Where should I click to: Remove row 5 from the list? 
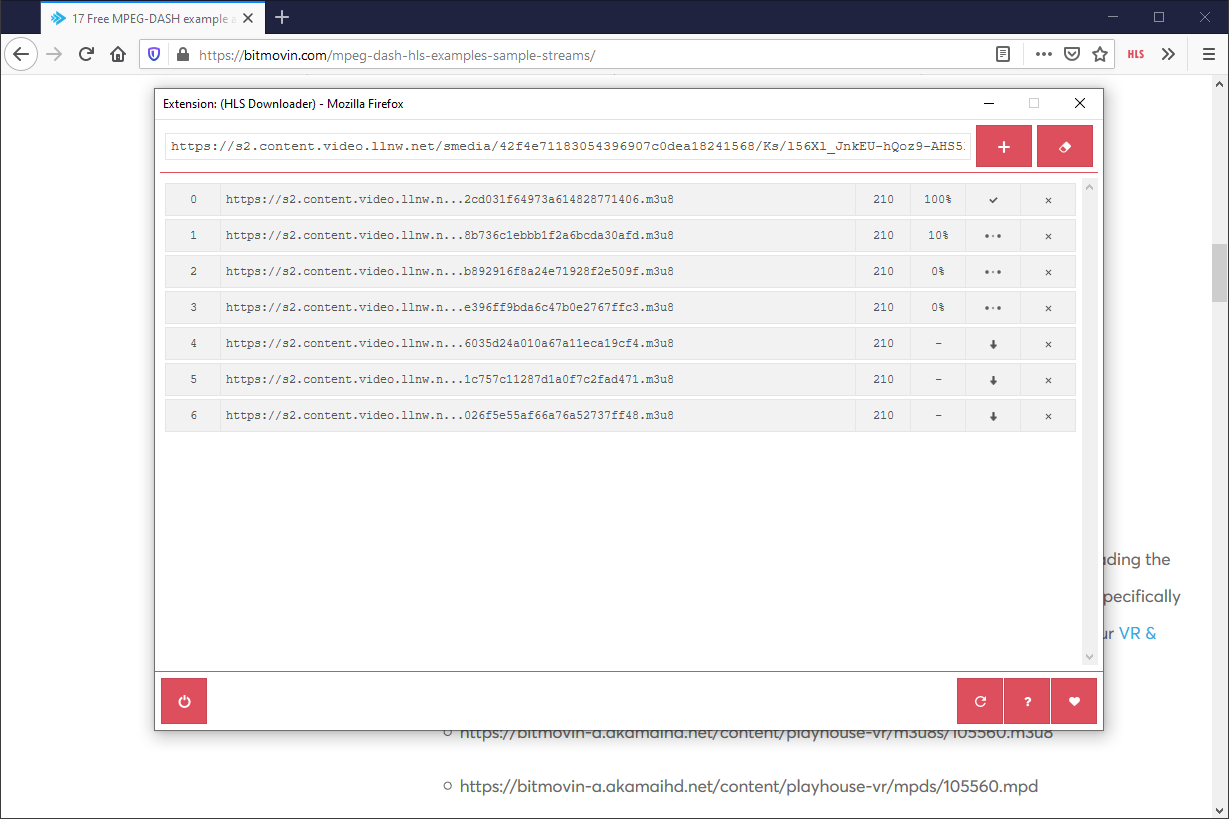point(1048,380)
